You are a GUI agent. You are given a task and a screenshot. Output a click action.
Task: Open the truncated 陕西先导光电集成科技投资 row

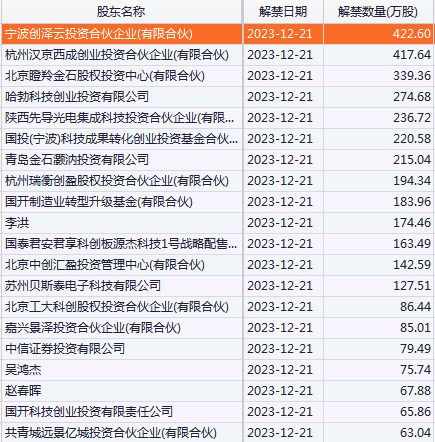click(217, 118)
